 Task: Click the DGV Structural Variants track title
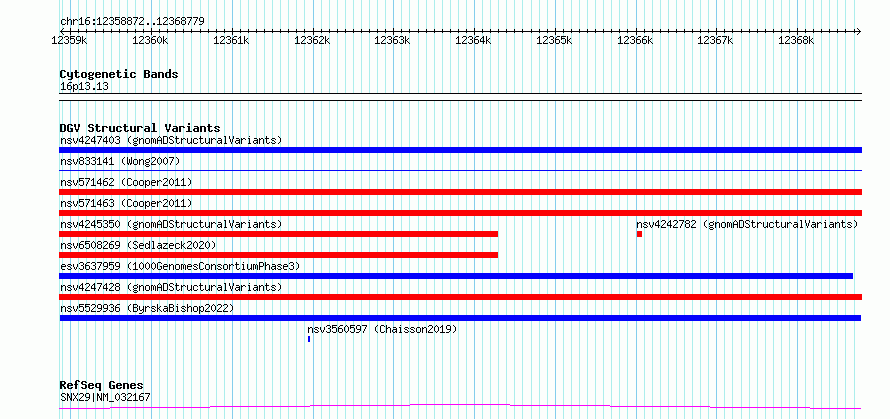[140, 128]
